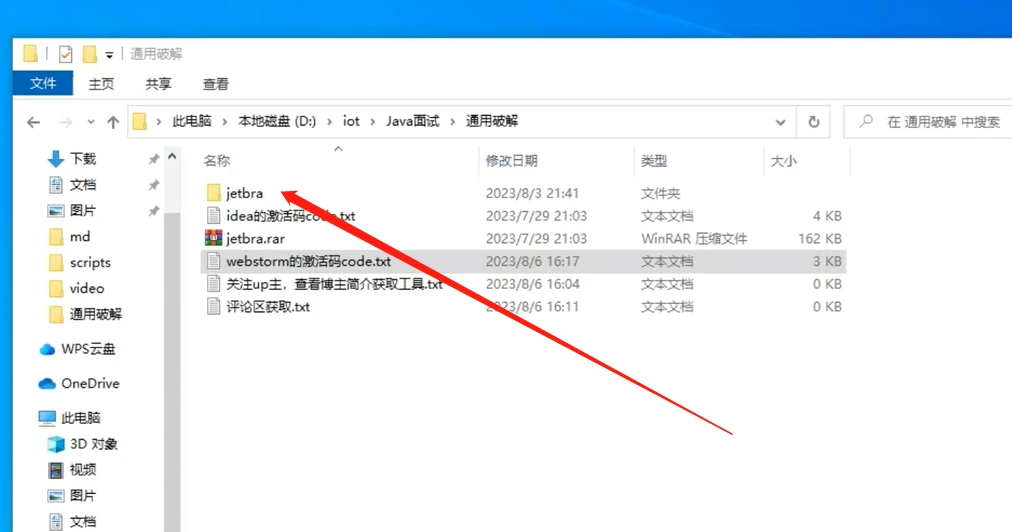Expand the address bar history dropdown
The height and width of the screenshot is (532, 1012).
tap(780, 121)
